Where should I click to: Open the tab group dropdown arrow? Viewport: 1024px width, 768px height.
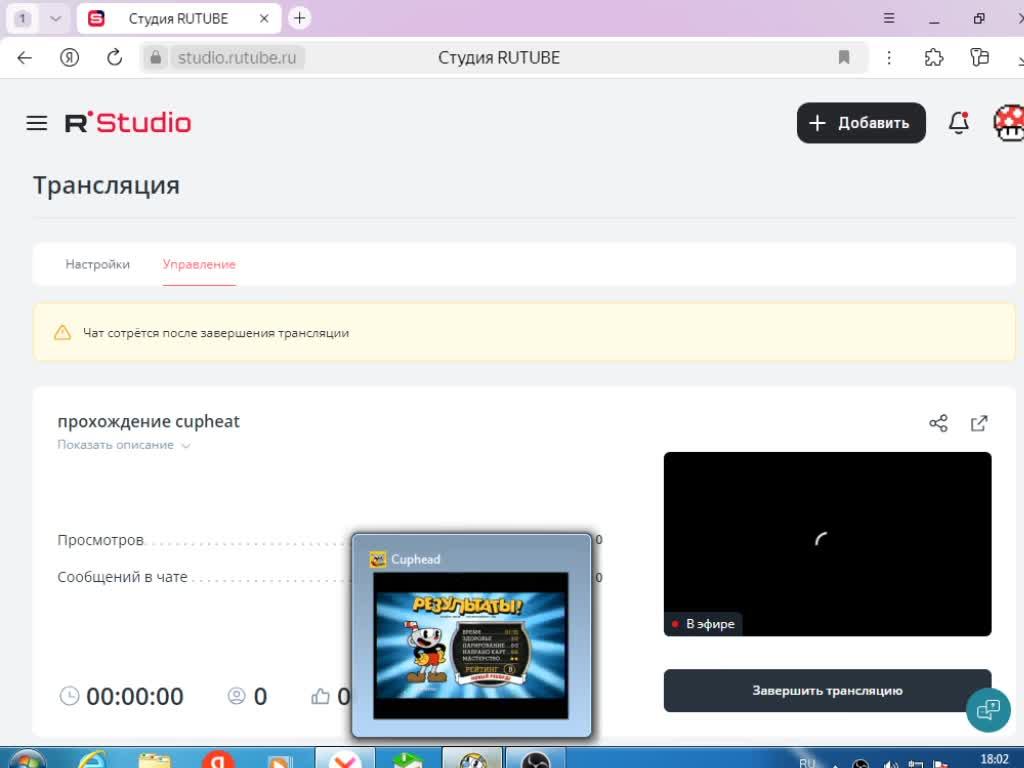coord(56,18)
